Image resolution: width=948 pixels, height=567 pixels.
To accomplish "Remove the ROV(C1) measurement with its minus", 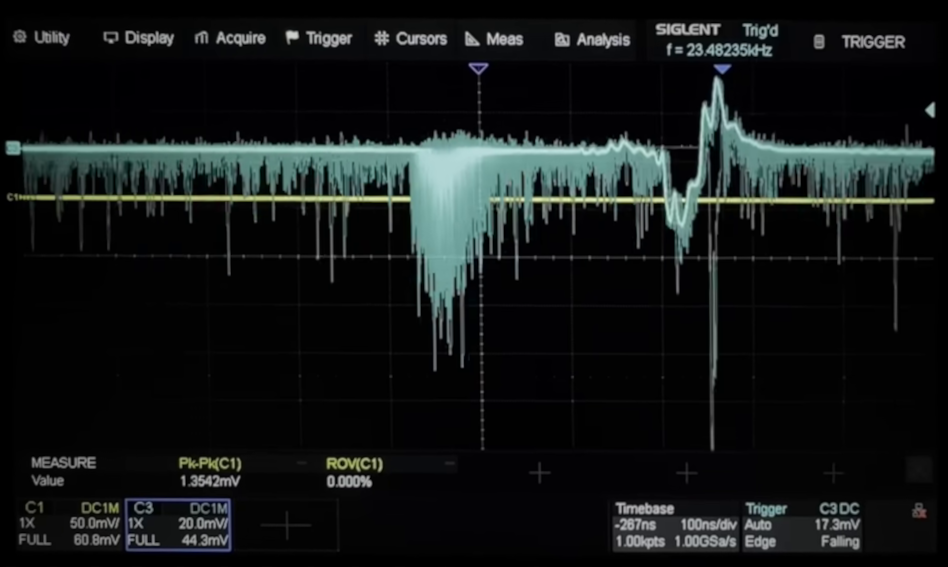I will tap(449, 464).
